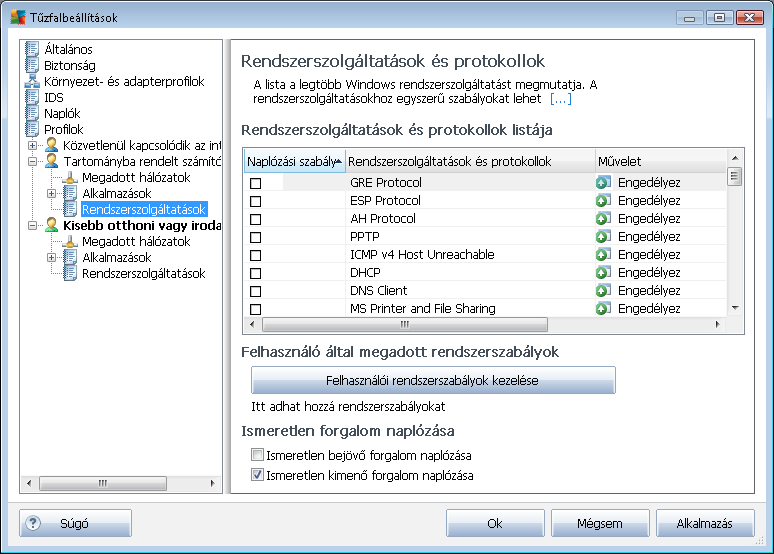Select Rendszerszolgáltatások under Kisebb otthoni profile
774x554 pixels.
click(143, 274)
